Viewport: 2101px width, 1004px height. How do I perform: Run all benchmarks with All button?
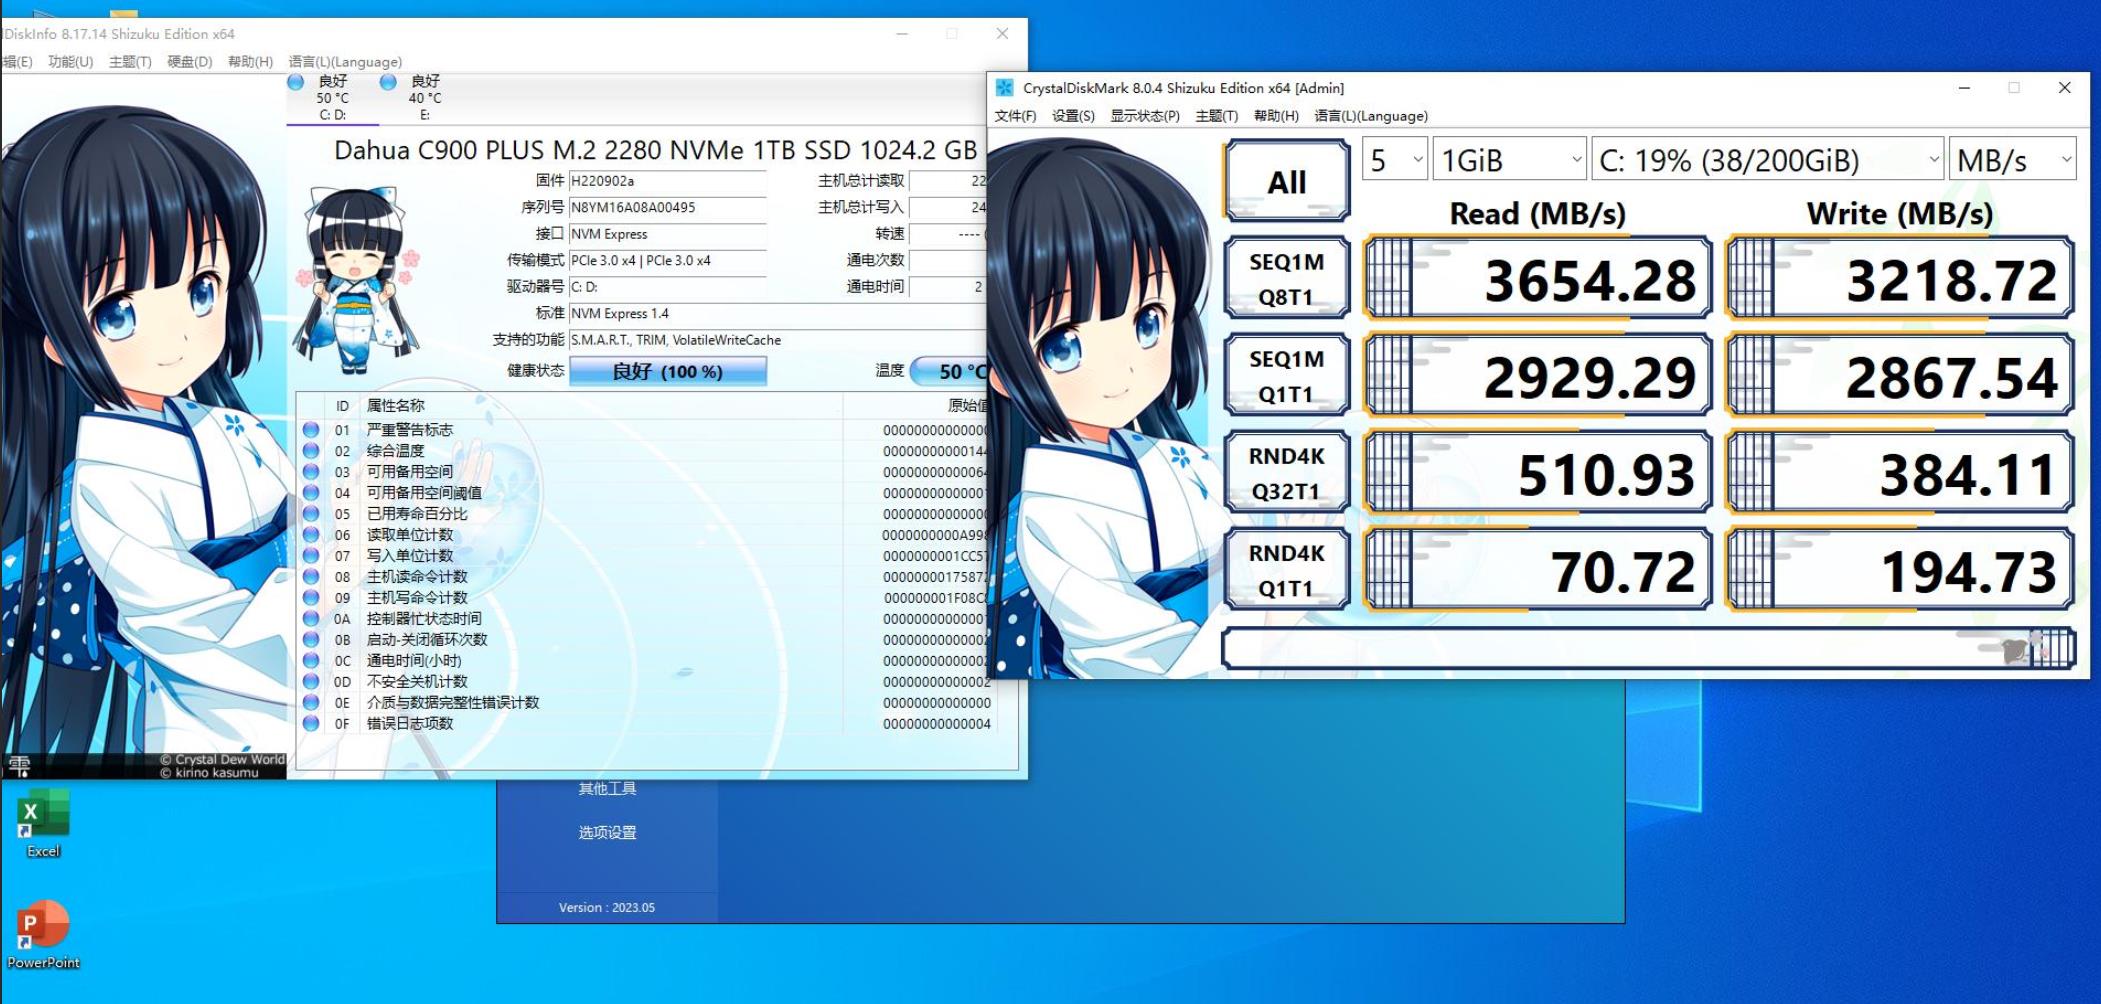pyautogui.click(x=1286, y=182)
